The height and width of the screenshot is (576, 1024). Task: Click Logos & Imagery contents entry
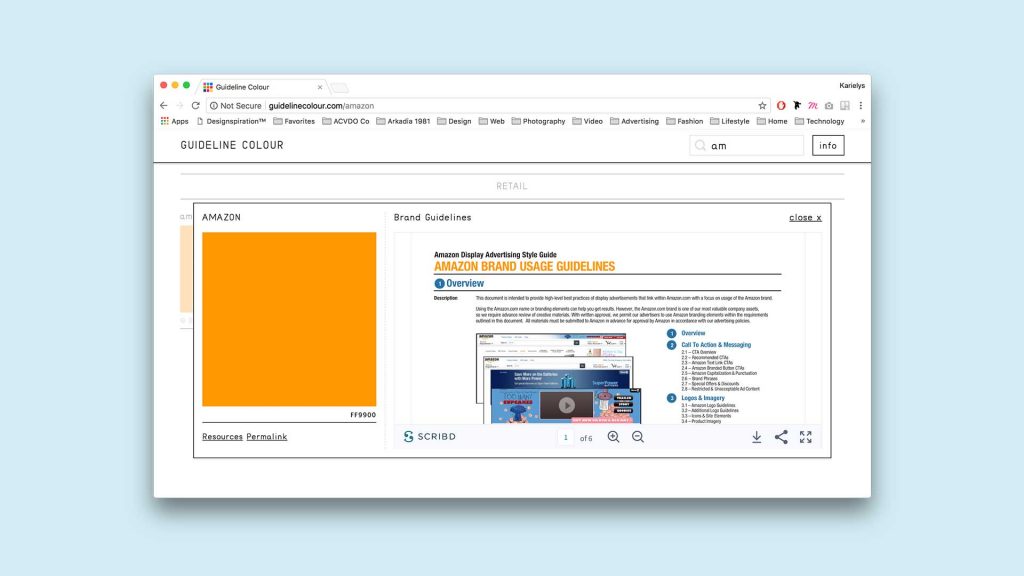703,398
